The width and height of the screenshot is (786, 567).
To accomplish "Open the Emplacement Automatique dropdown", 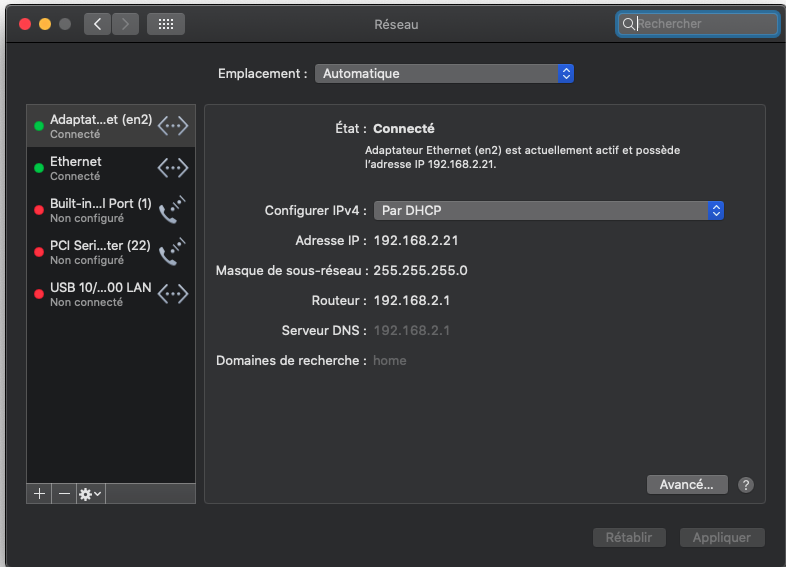I will point(444,74).
